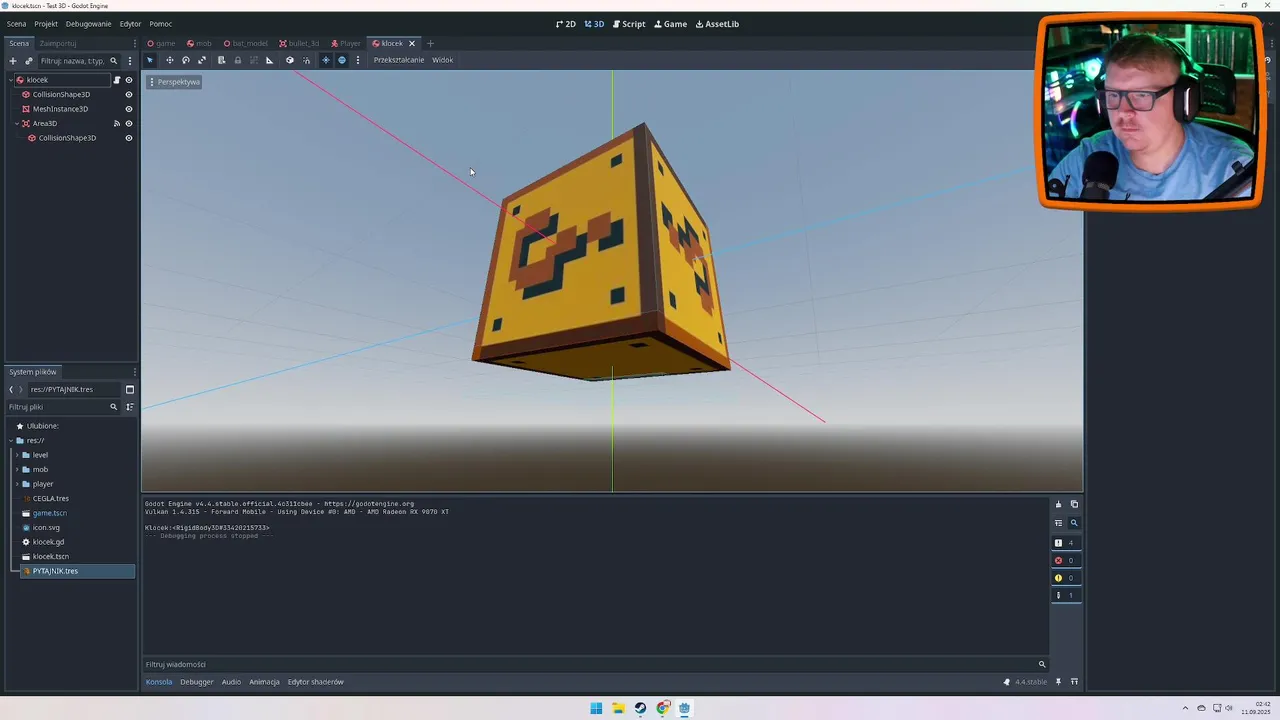
Task: Toggle standard messages filter showing 4
Action: [x=1066, y=543]
